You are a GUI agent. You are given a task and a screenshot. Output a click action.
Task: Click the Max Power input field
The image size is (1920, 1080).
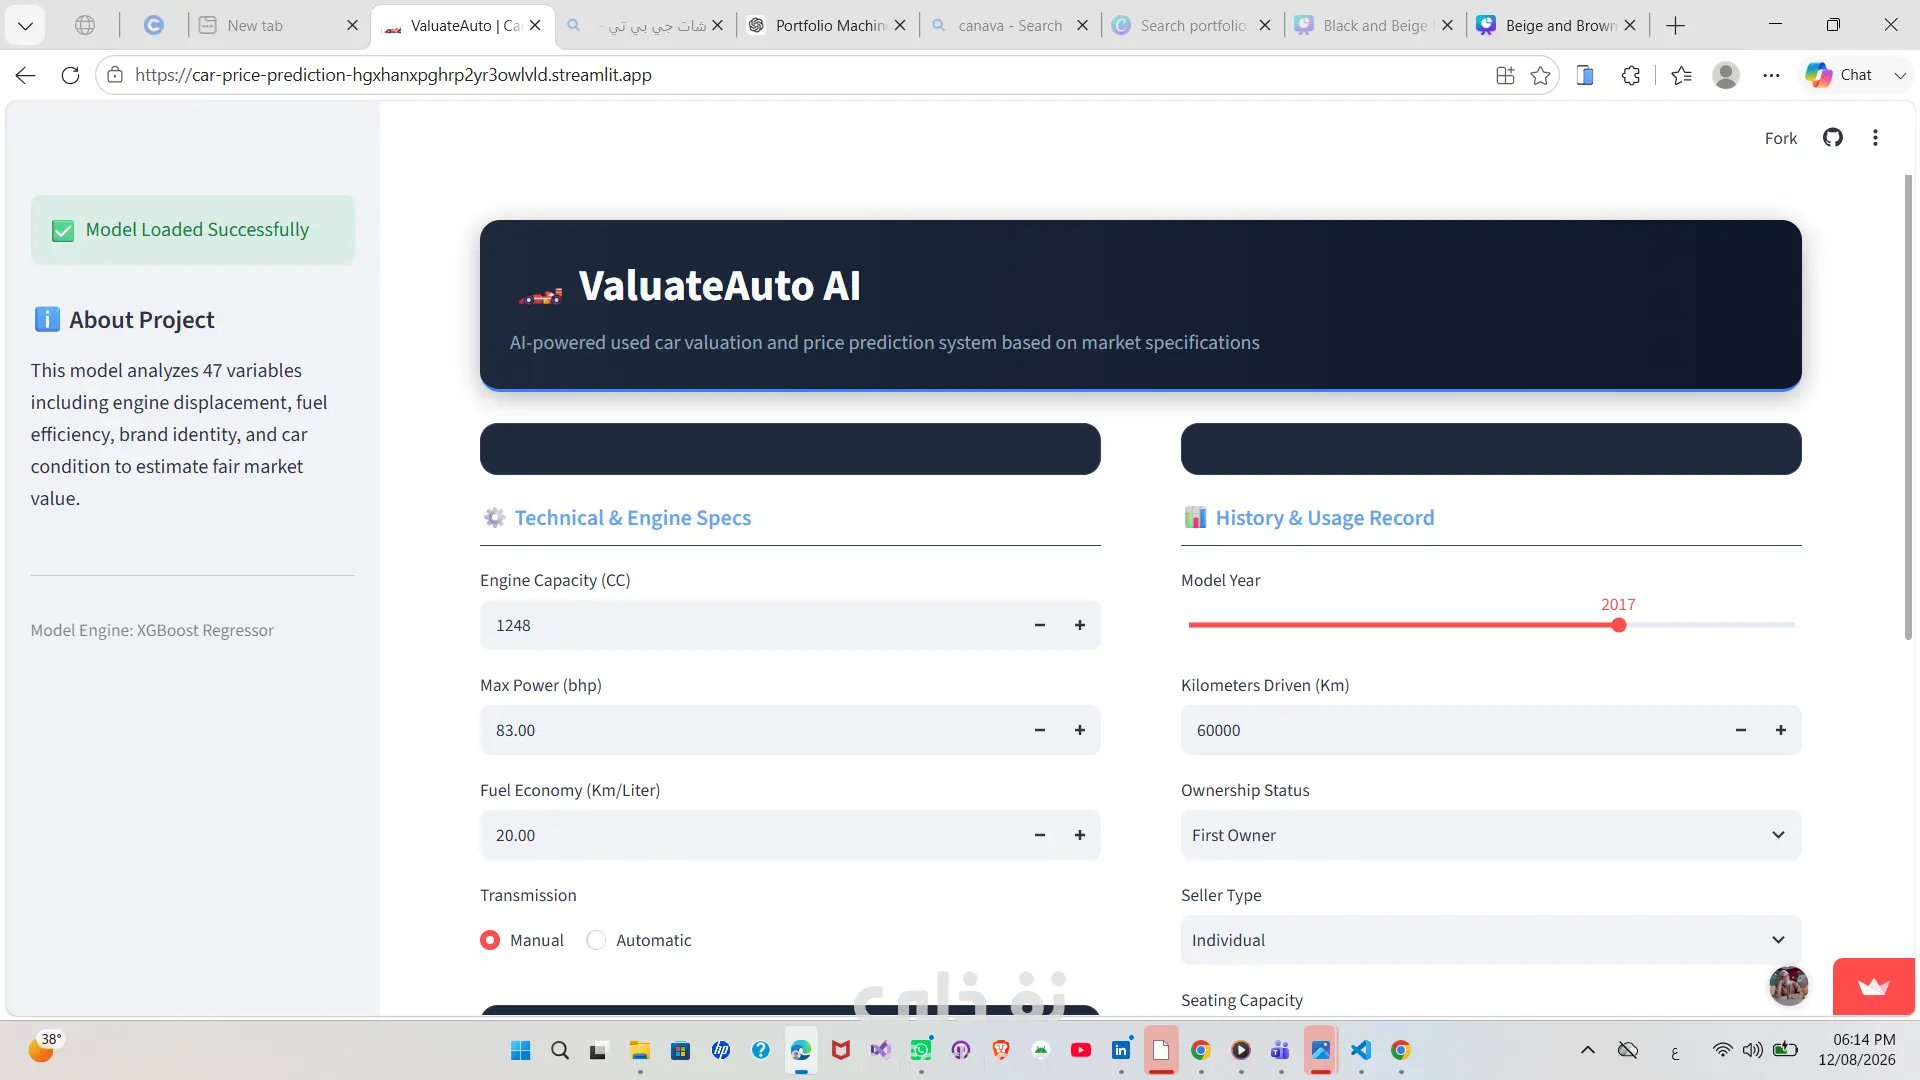click(x=750, y=730)
